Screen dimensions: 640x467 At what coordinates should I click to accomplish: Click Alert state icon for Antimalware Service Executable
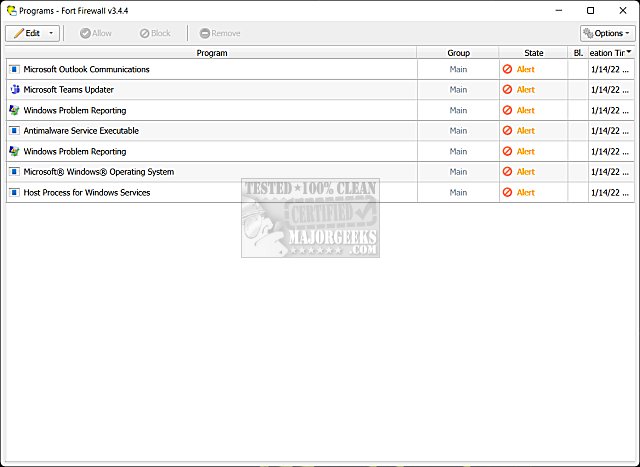pyautogui.click(x=507, y=131)
